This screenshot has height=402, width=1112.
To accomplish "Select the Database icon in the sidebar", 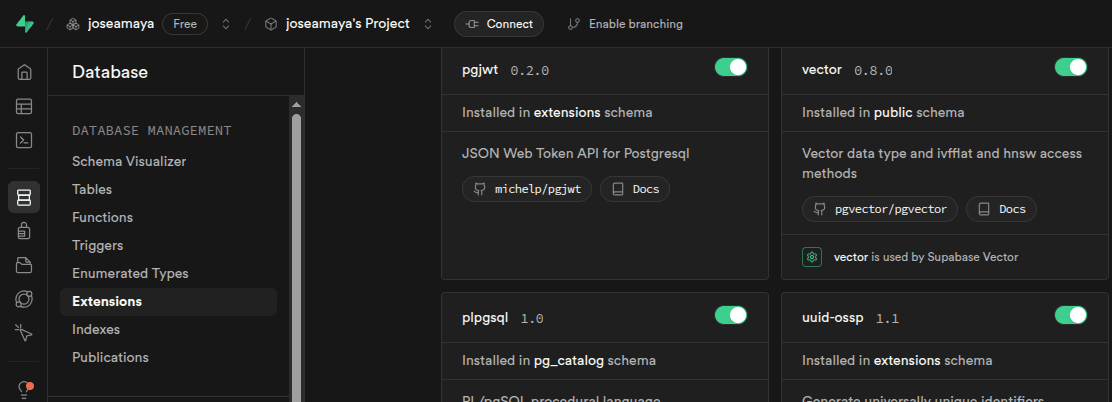I will [x=24, y=197].
